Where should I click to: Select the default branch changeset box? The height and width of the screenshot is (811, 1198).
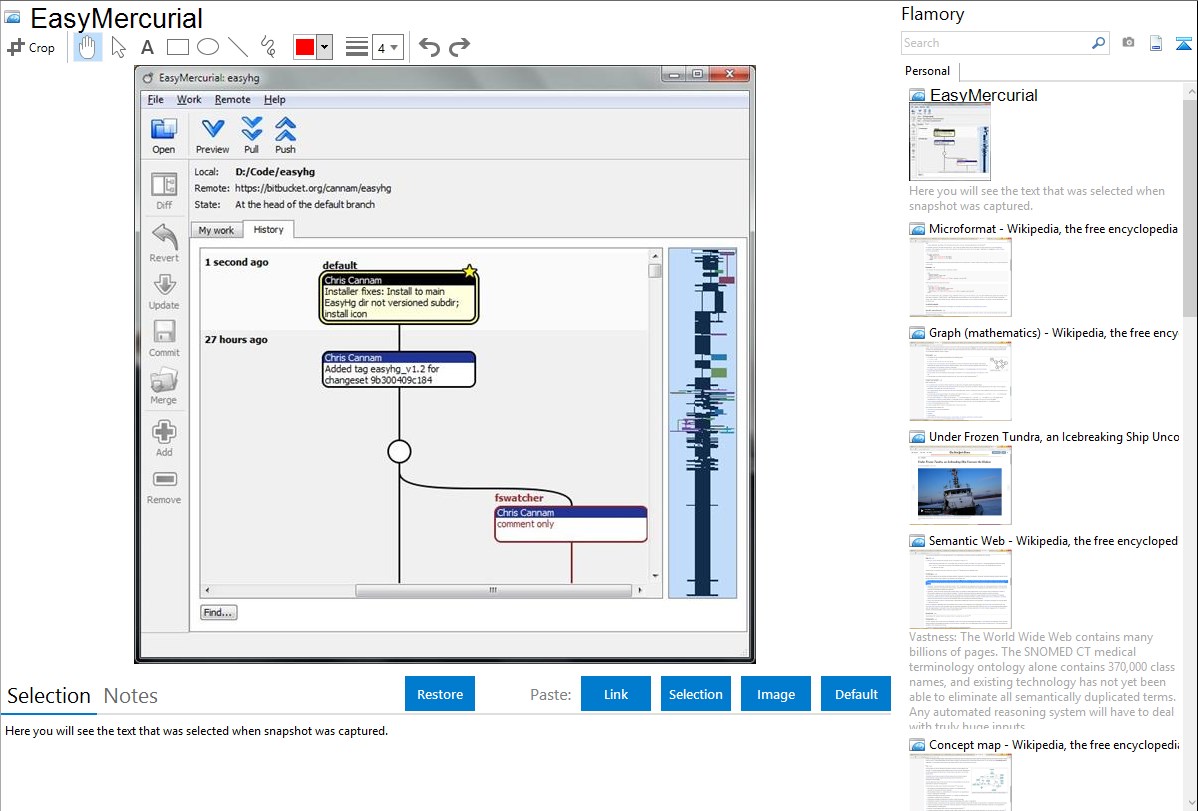[x=399, y=297]
